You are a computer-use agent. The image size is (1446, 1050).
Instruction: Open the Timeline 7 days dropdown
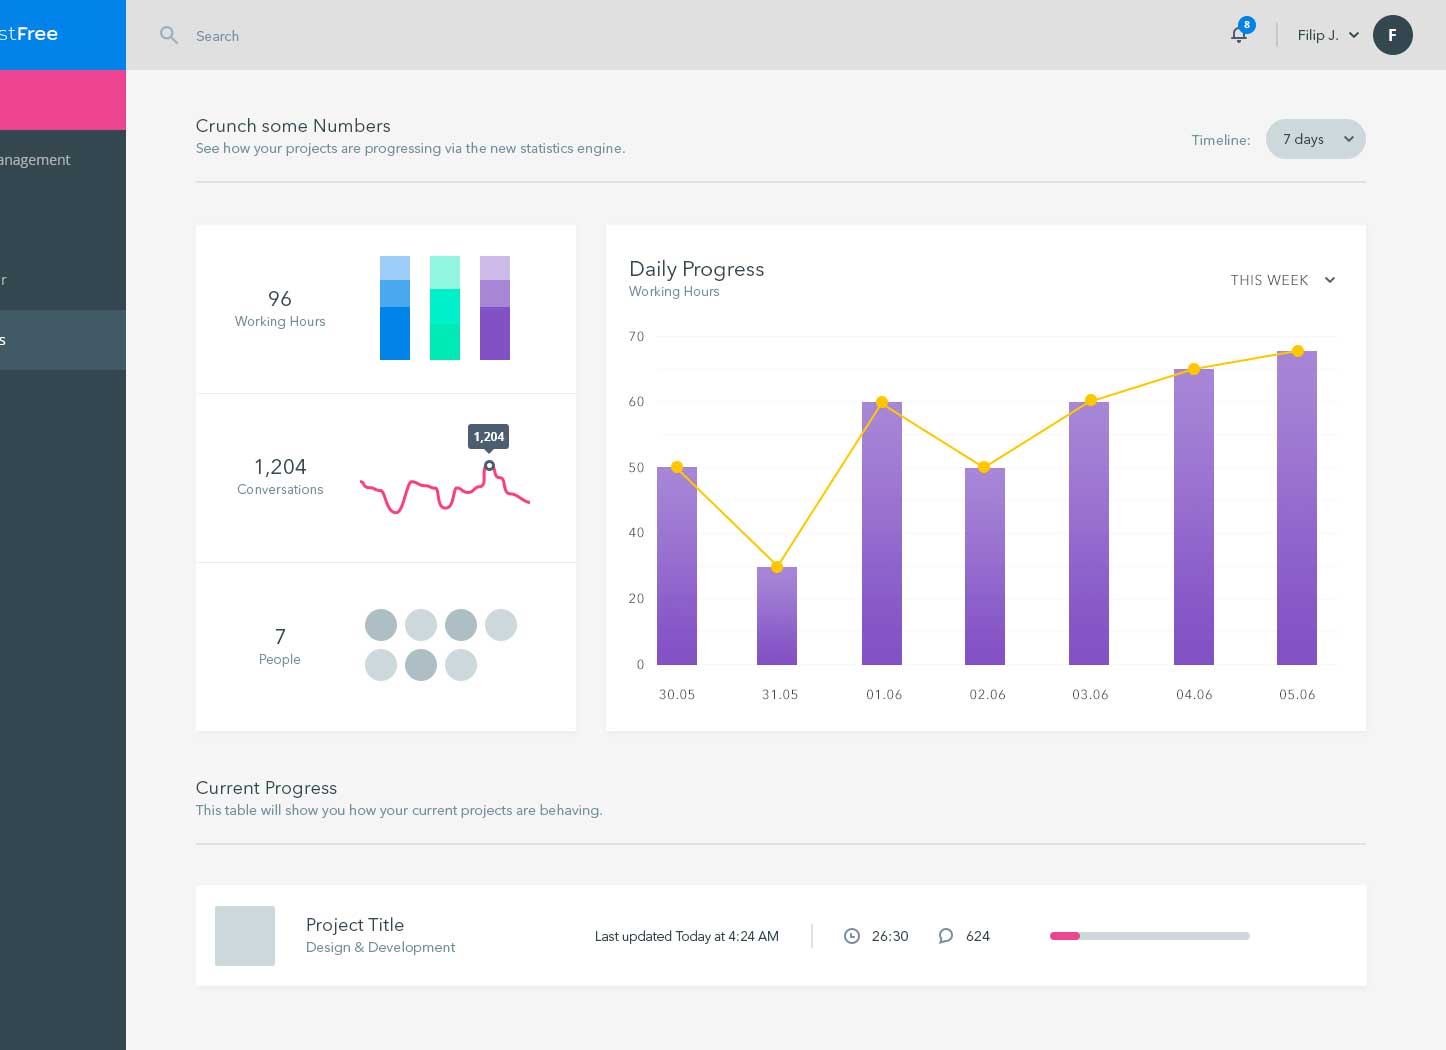tap(1315, 139)
